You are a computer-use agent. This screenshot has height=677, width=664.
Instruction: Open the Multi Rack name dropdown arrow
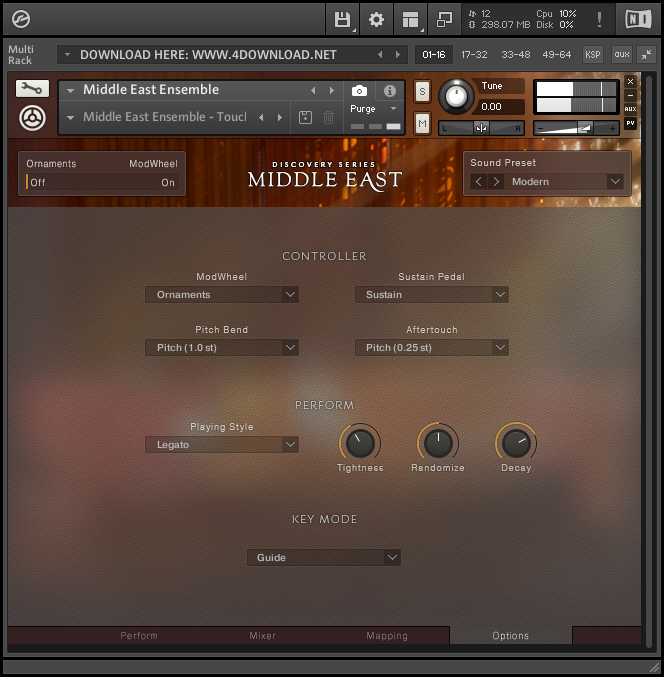(x=67, y=55)
